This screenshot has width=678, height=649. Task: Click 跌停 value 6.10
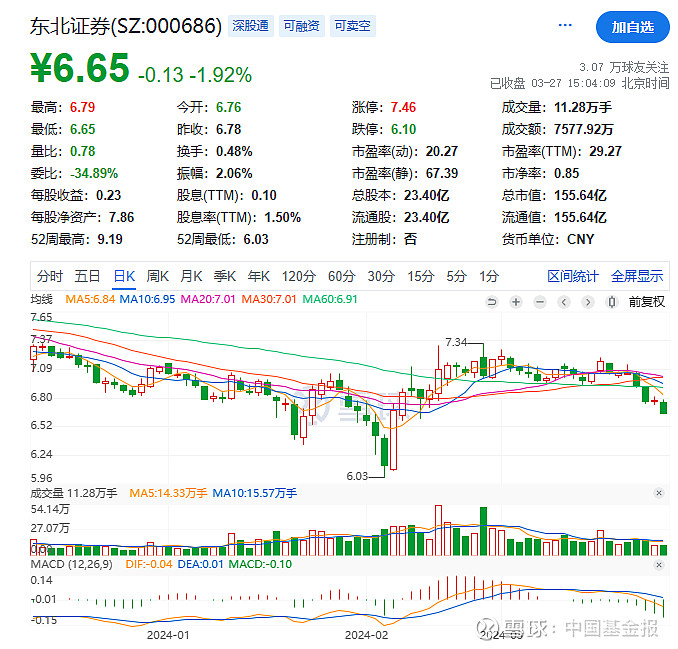click(x=403, y=129)
